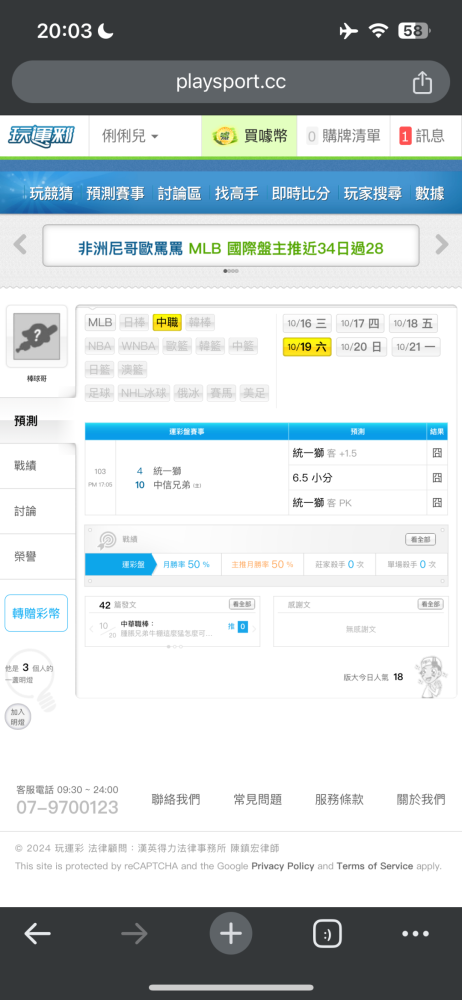Open 玩競猜 in the blue nav bar

point(51,193)
